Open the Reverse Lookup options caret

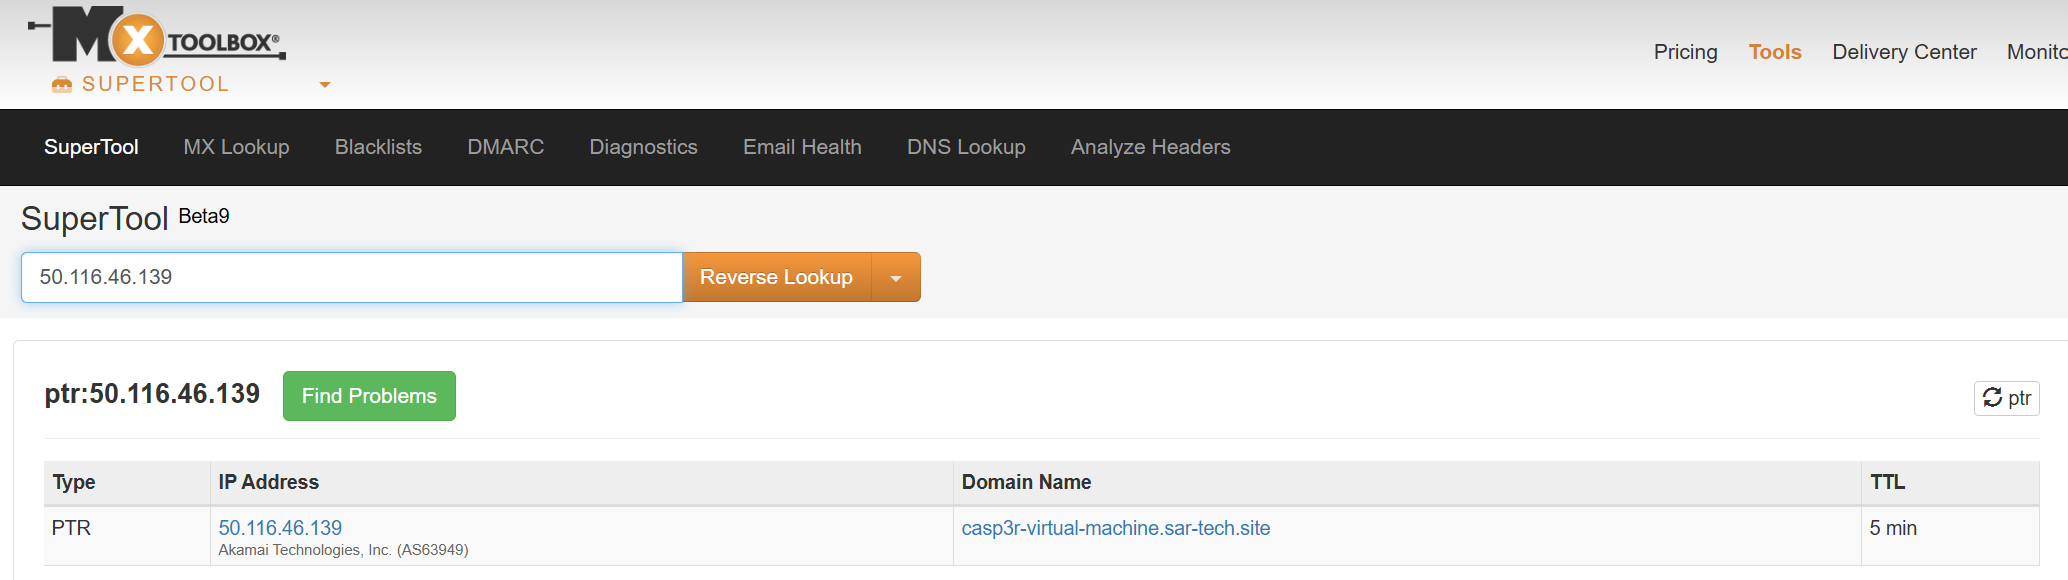click(896, 278)
